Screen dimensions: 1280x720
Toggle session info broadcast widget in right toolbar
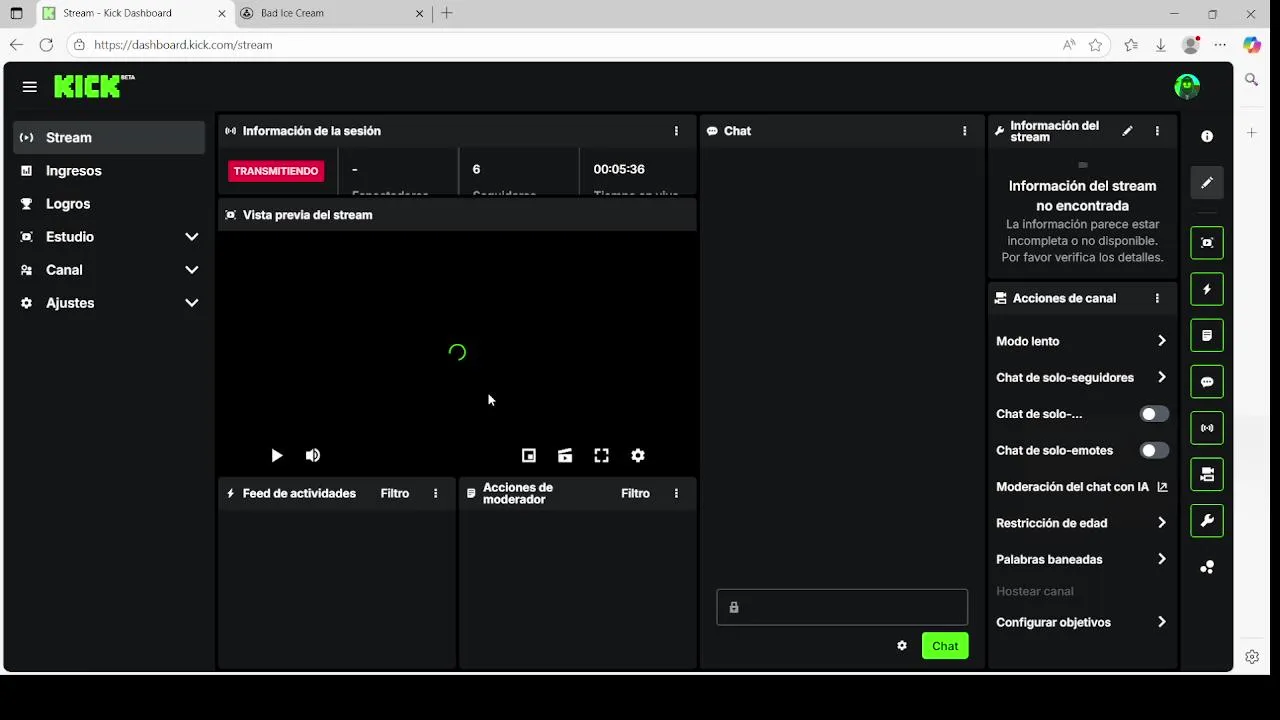point(1207,428)
